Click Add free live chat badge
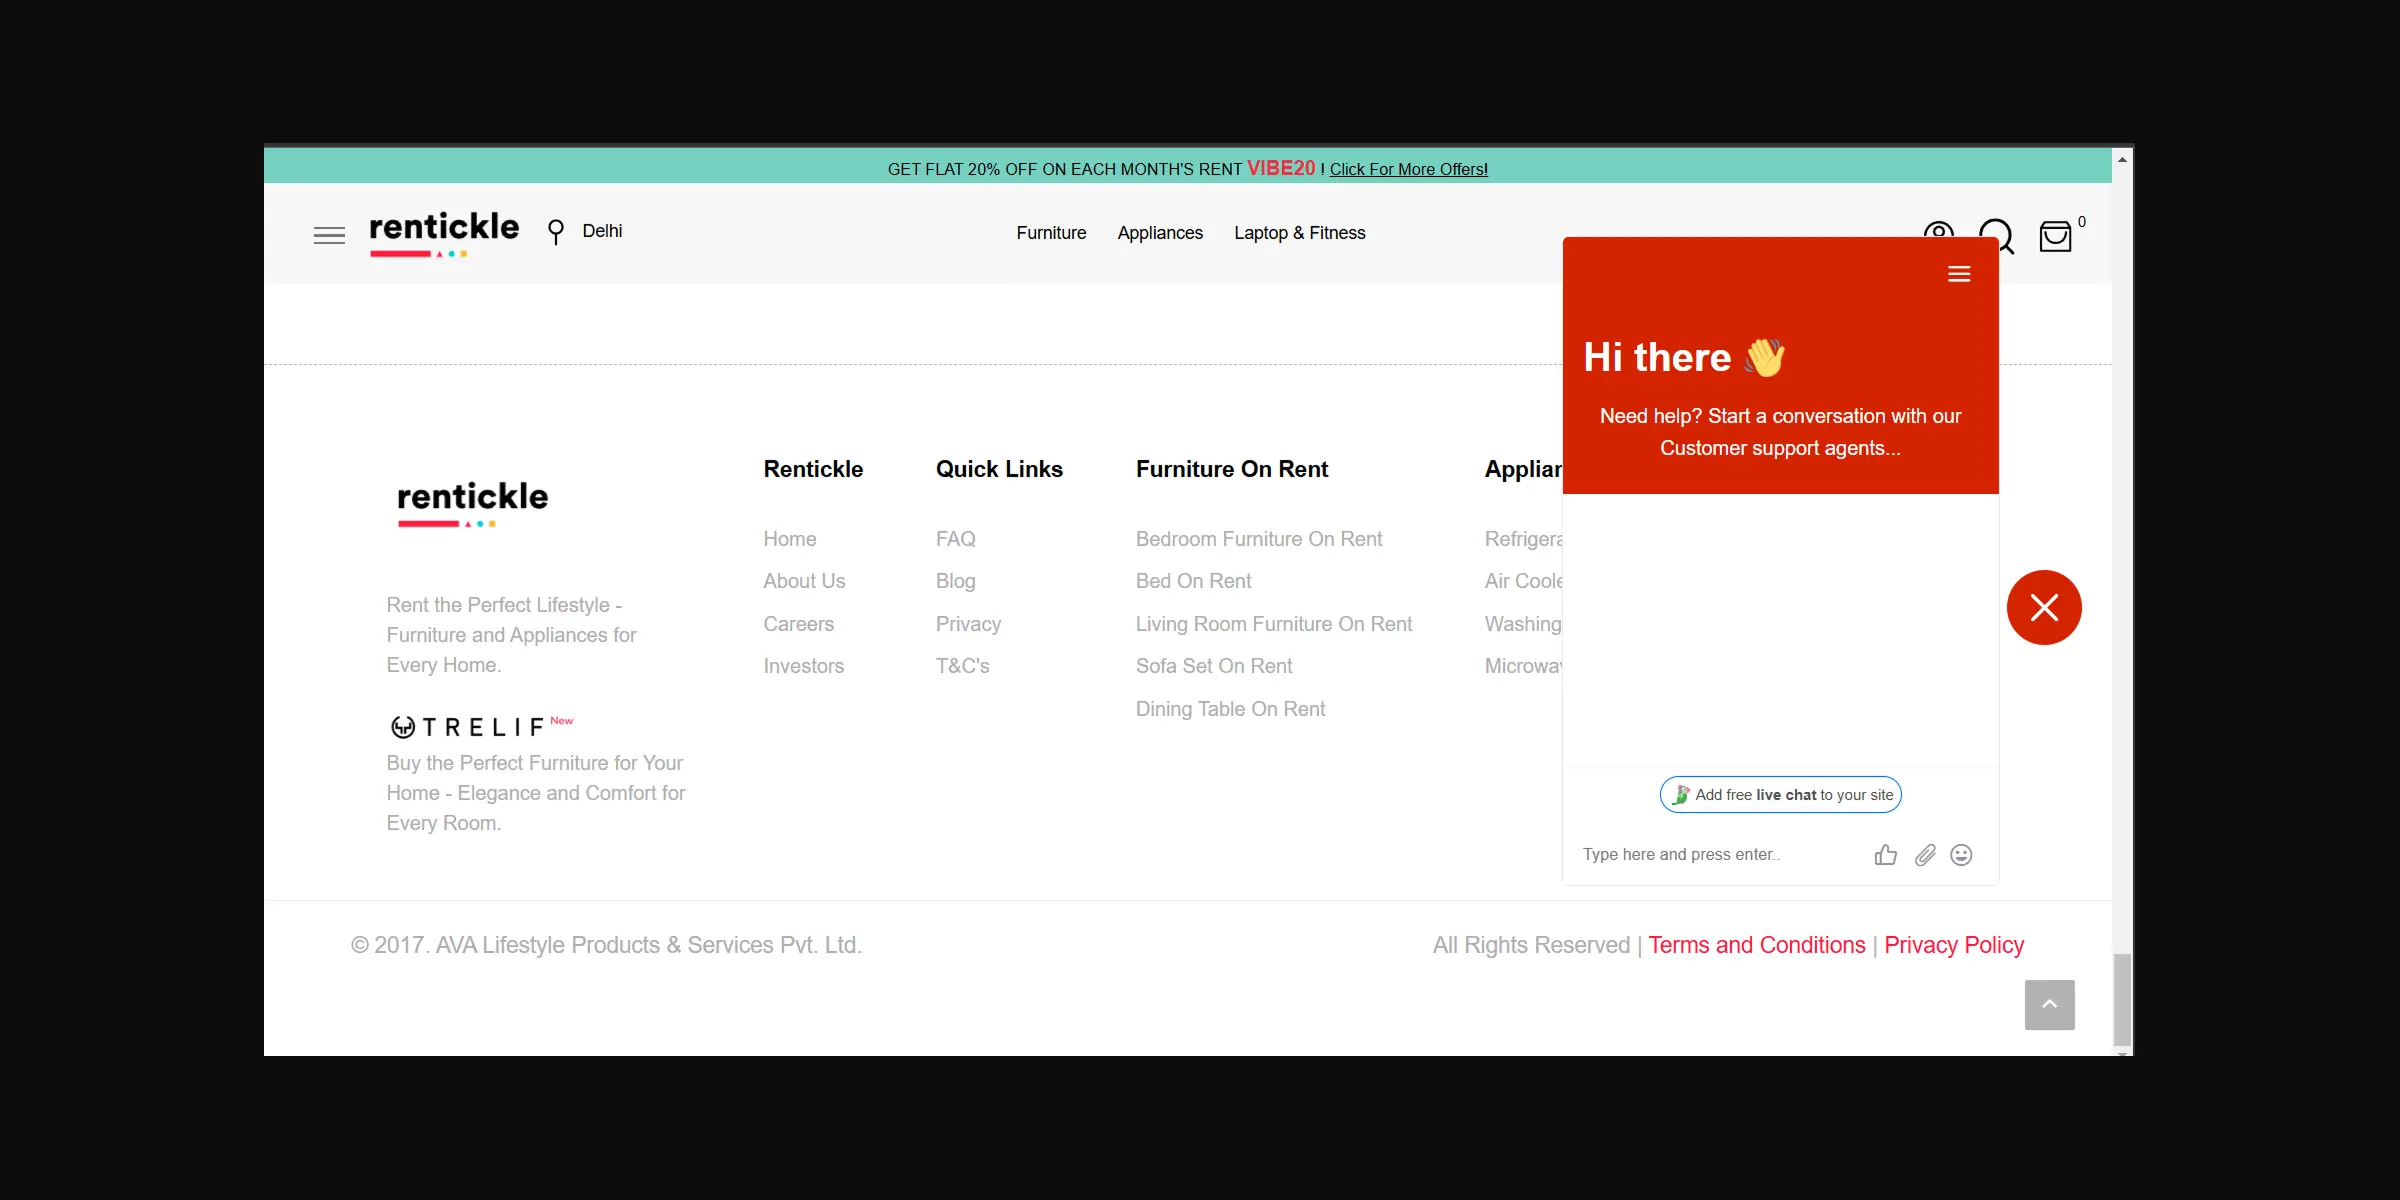 coord(1780,795)
